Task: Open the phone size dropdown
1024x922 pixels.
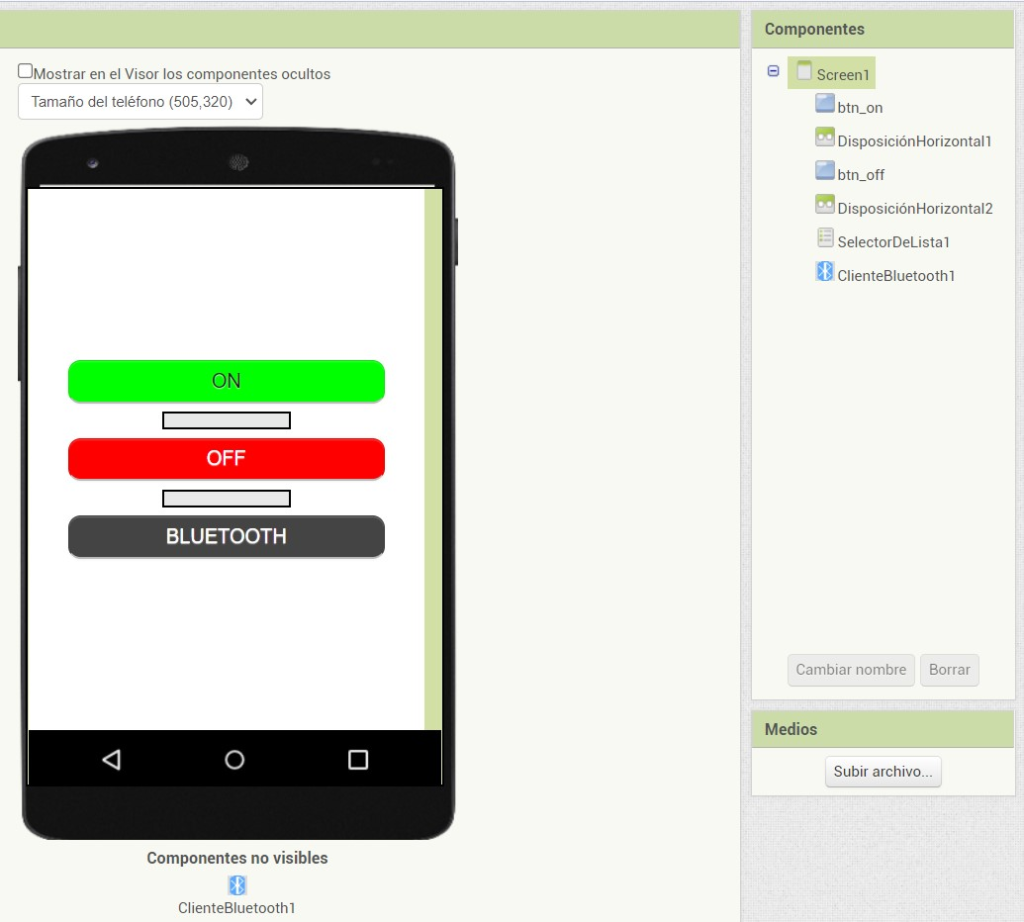Action: [x=140, y=102]
